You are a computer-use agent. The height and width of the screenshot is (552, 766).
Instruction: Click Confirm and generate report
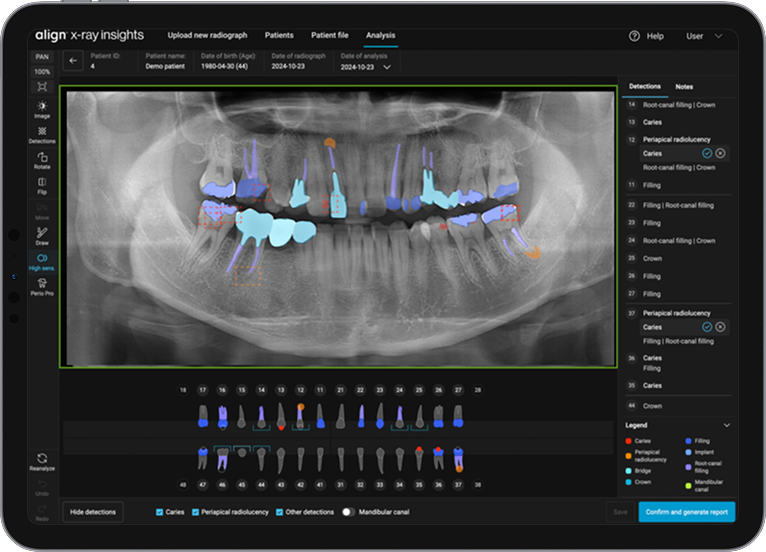[x=686, y=512]
